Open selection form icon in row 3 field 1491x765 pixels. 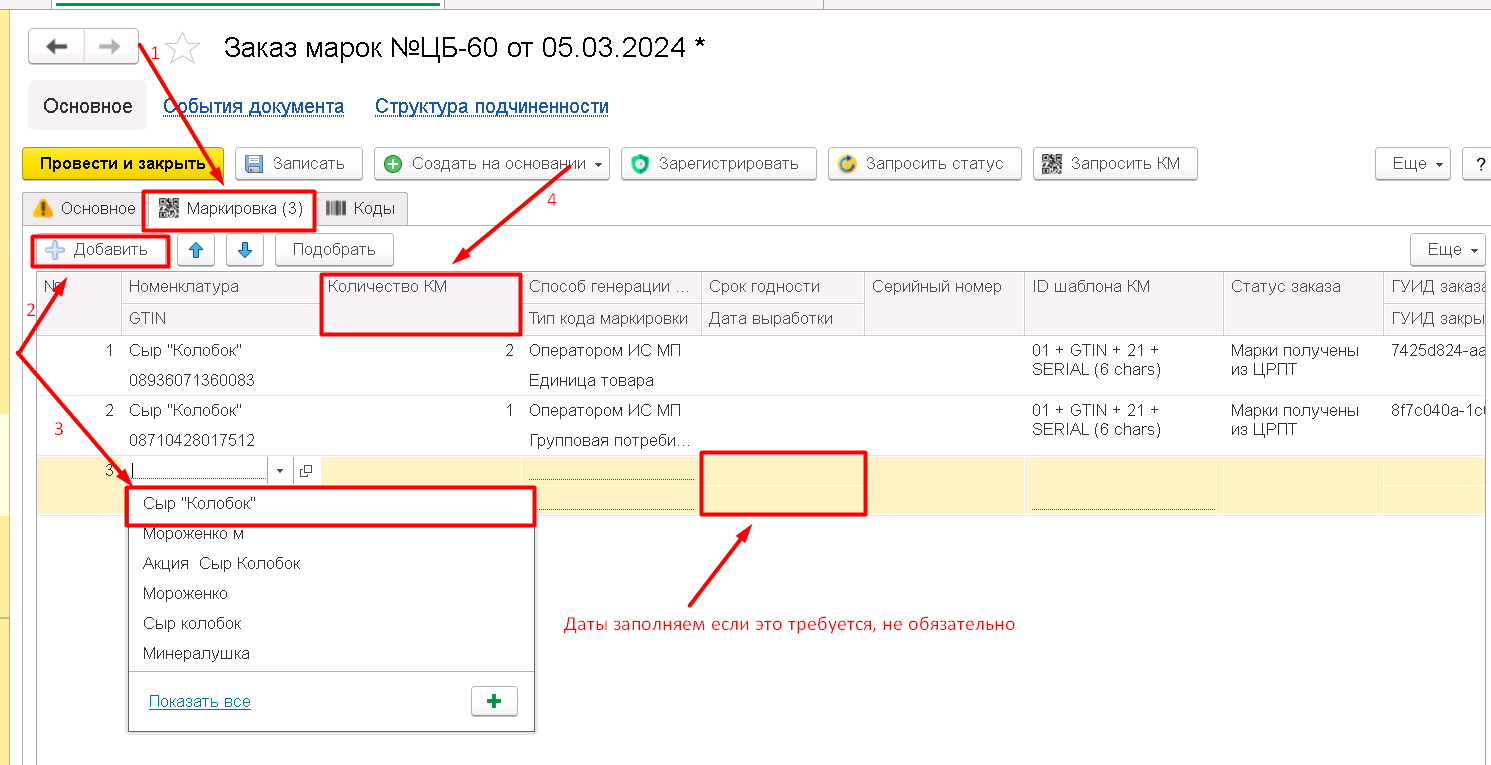(x=306, y=470)
